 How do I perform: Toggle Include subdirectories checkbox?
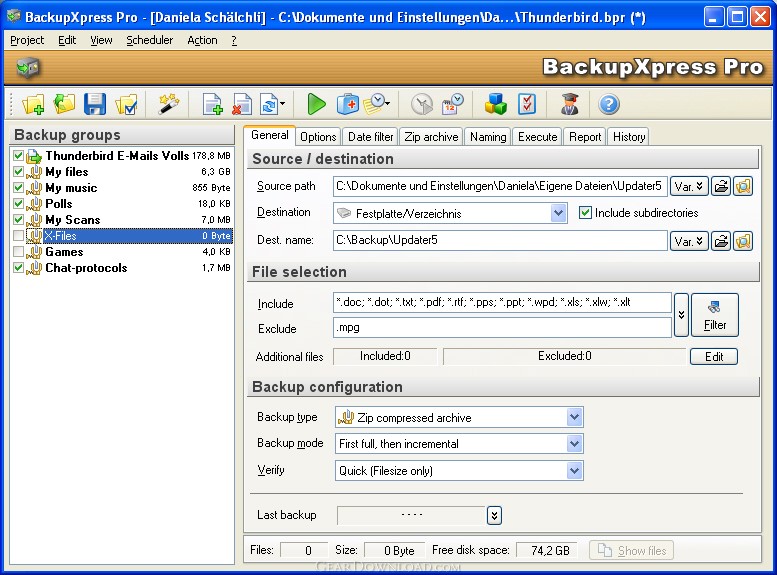coord(585,213)
